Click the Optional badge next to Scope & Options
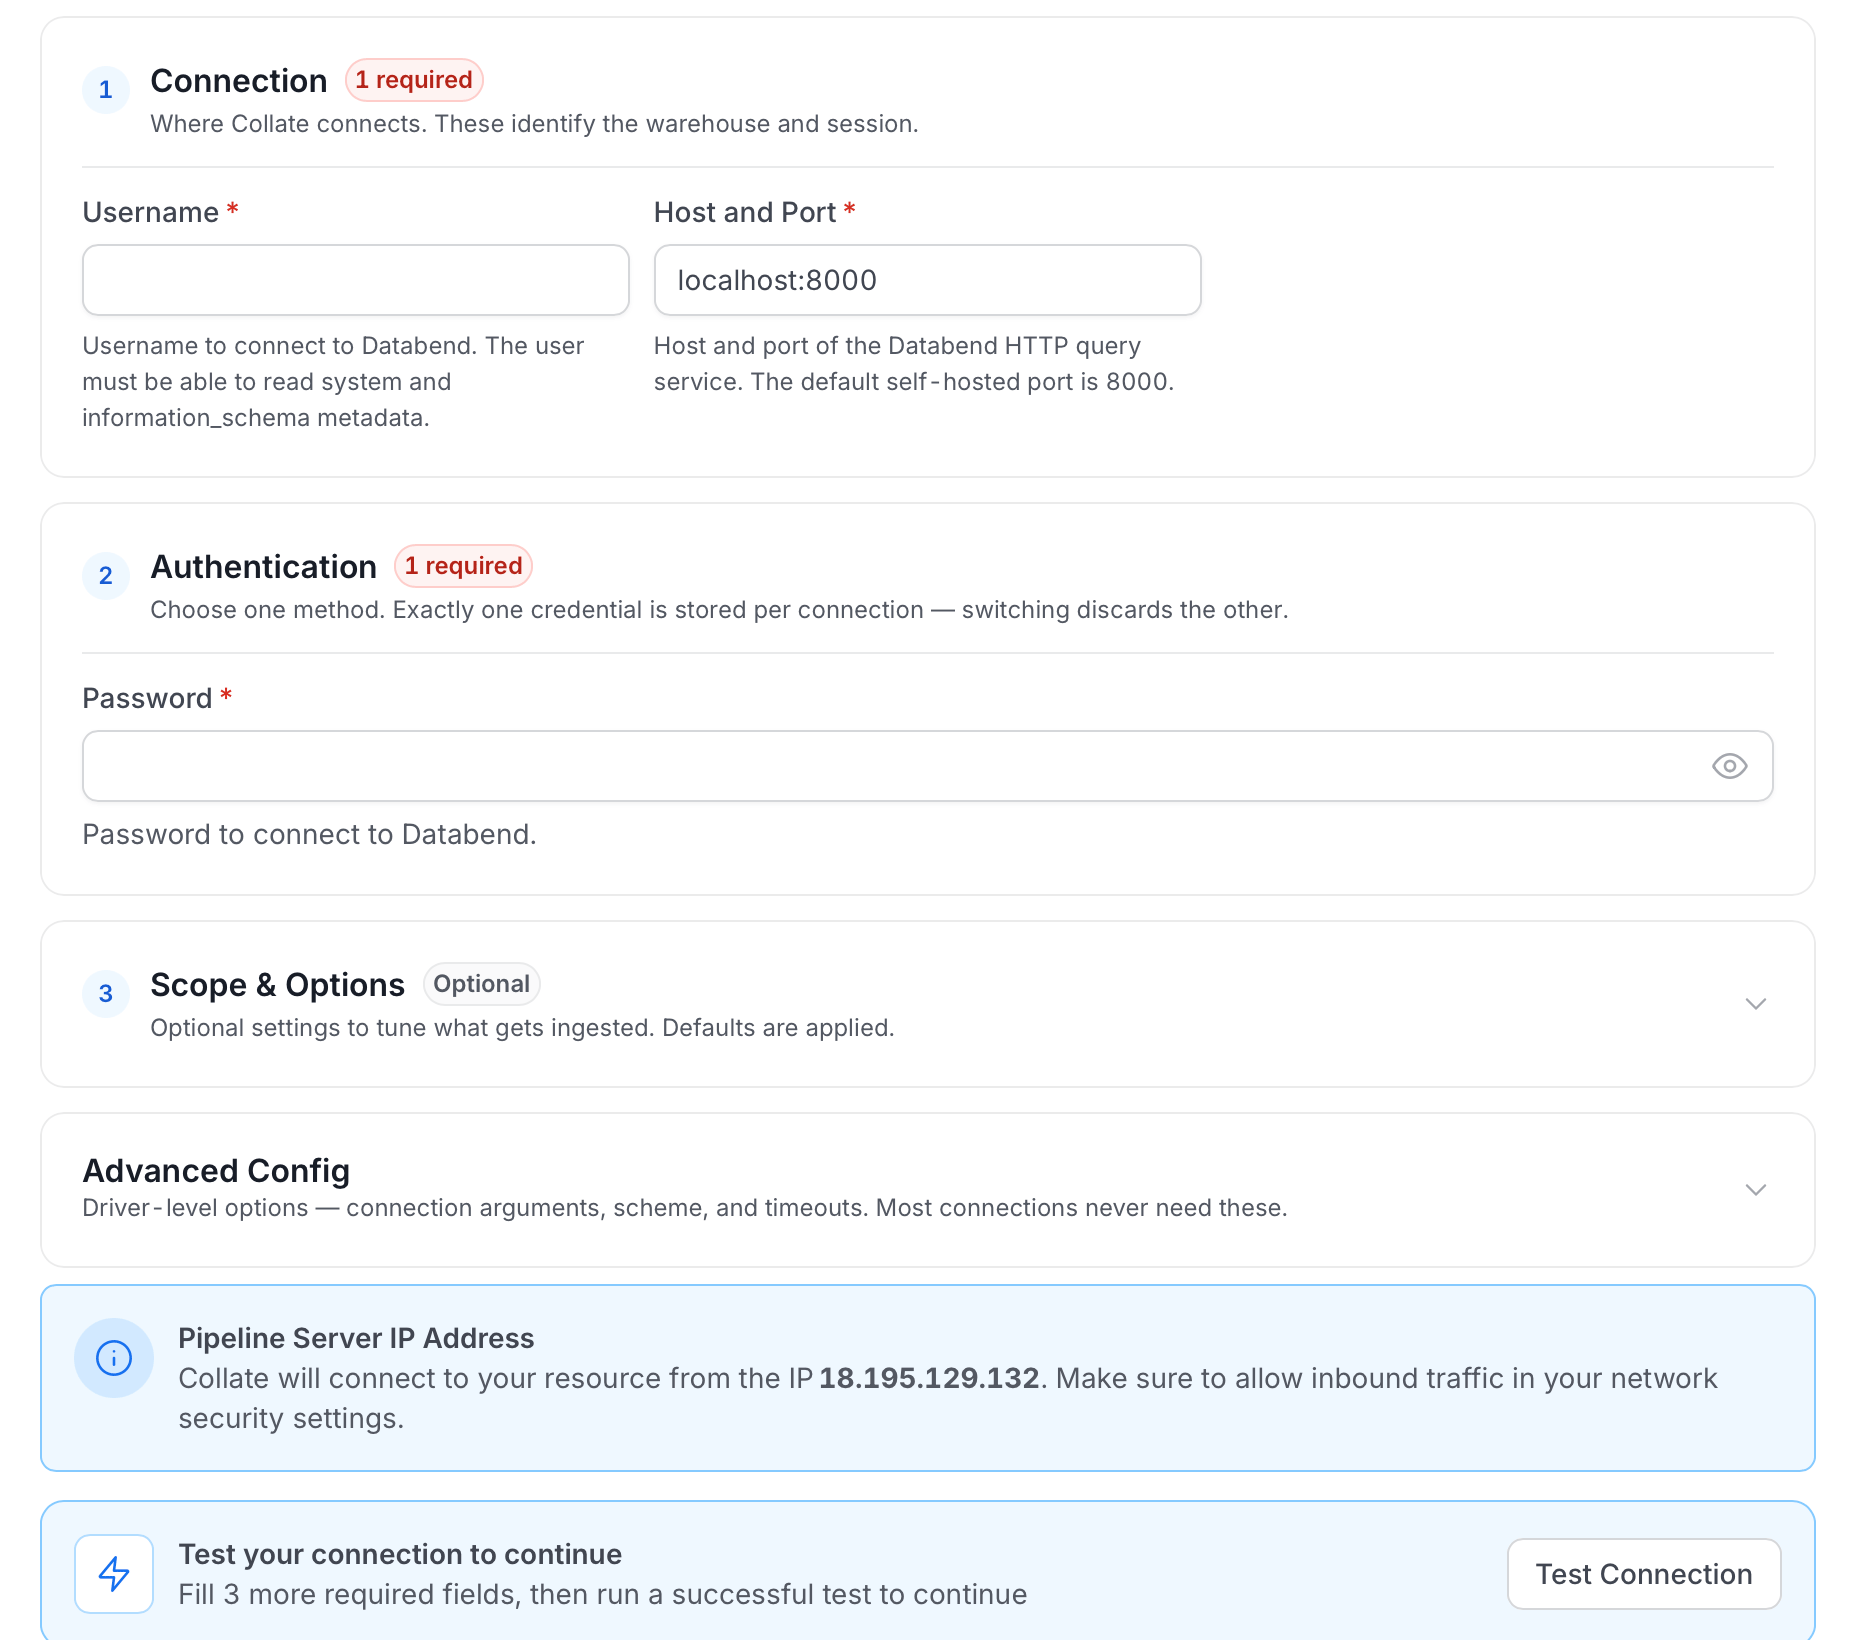This screenshot has height=1644, width=1860. [481, 984]
